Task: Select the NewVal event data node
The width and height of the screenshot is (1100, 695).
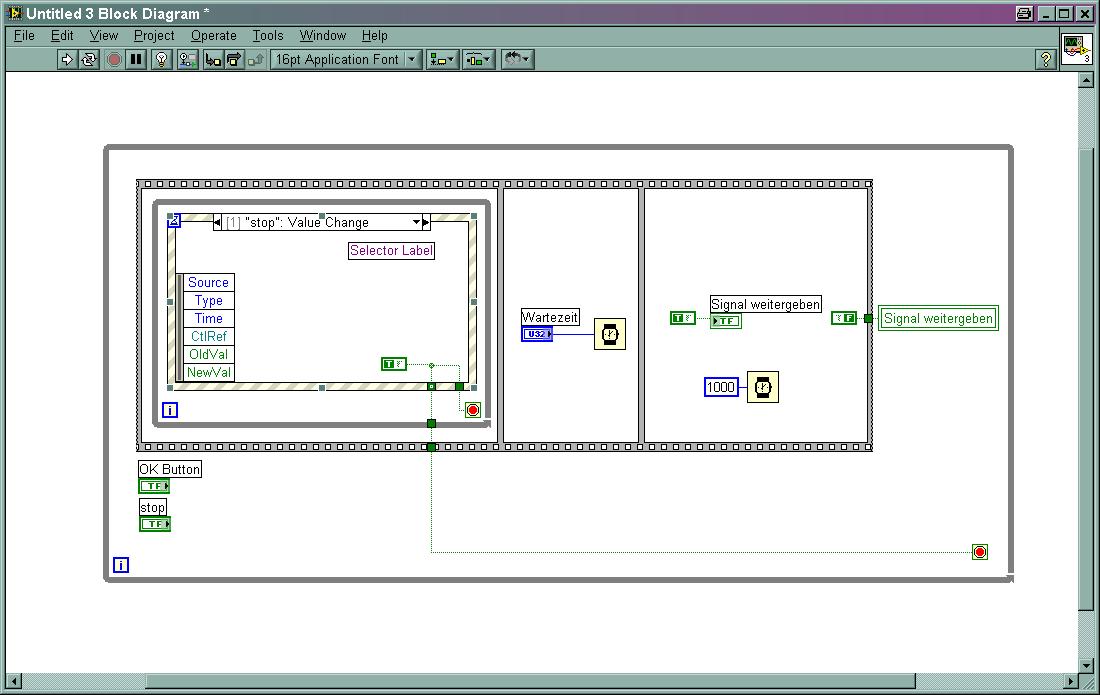Action: [208, 372]
